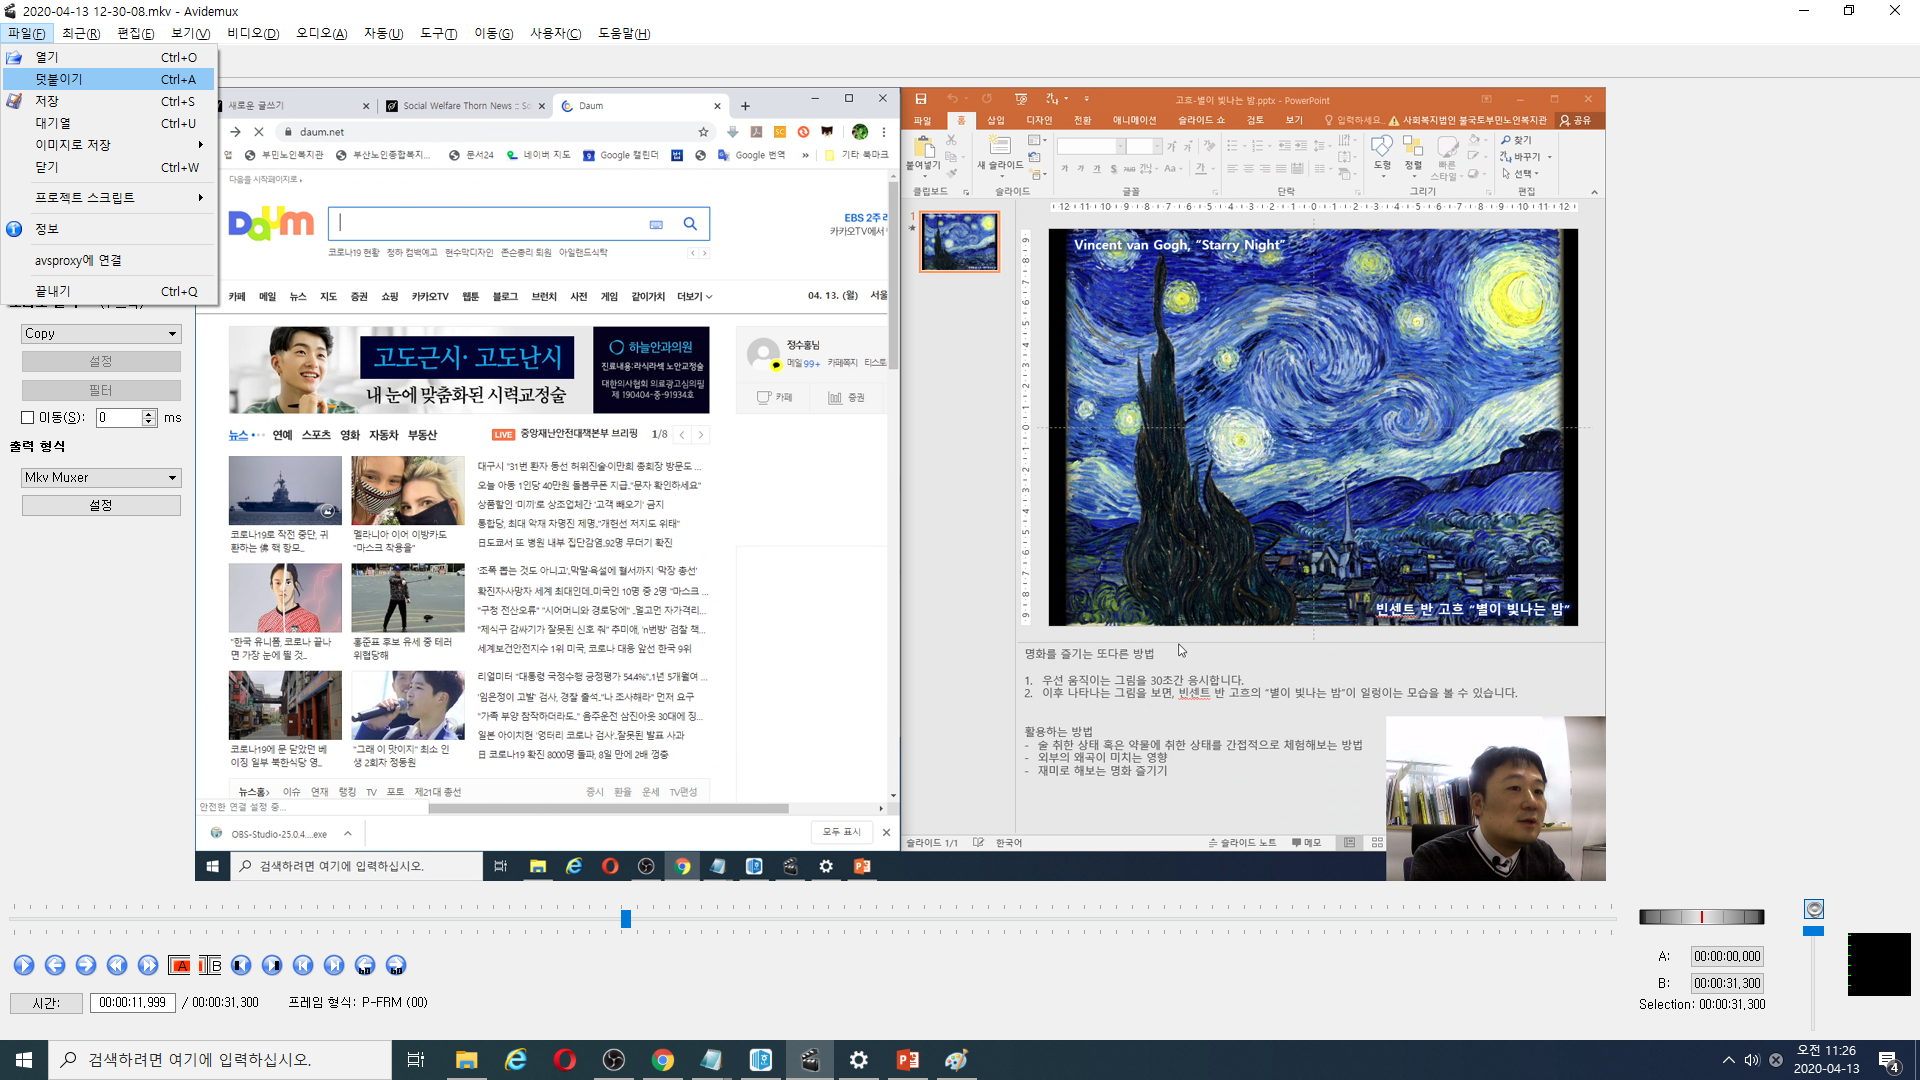The height and width of the screenshot is (1080, 1920).
Task: Set selection end marker B
Action: click(x=210, y=965)
